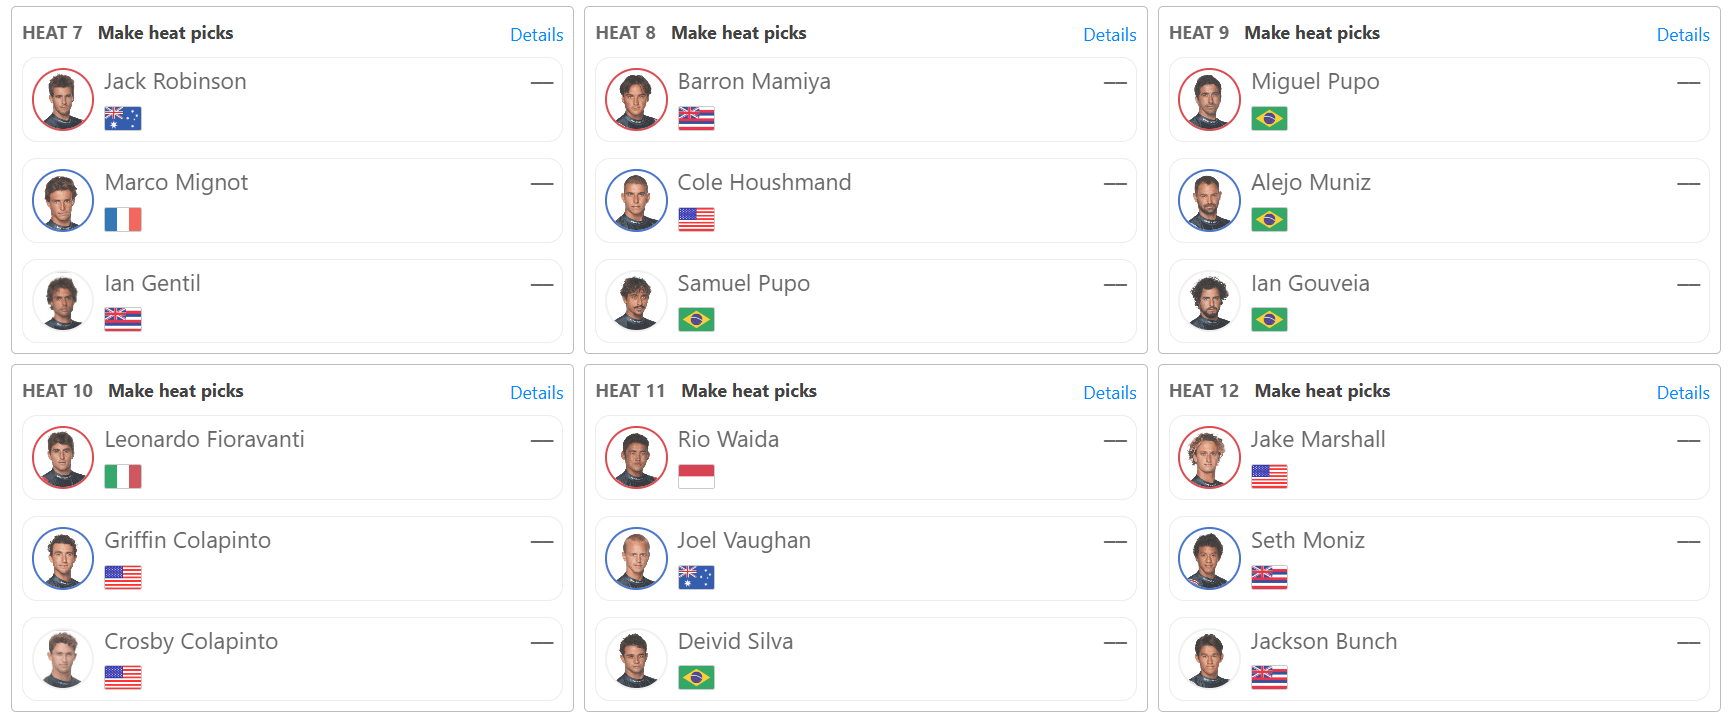1735x721 pixels.
Task: Pick Alejo Muniz surfer card
Action: [1439, 200]
